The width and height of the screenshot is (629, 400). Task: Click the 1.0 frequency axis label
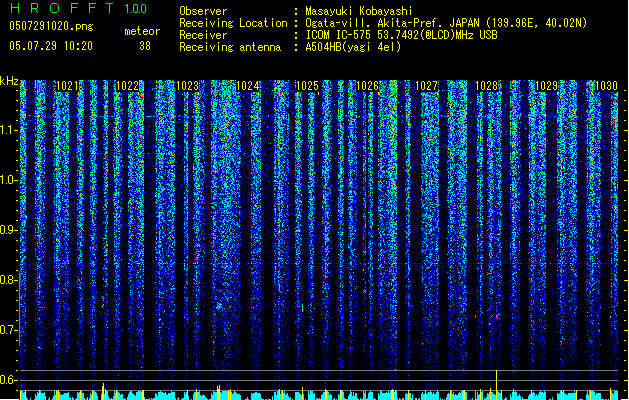click(x=8, y=180)
